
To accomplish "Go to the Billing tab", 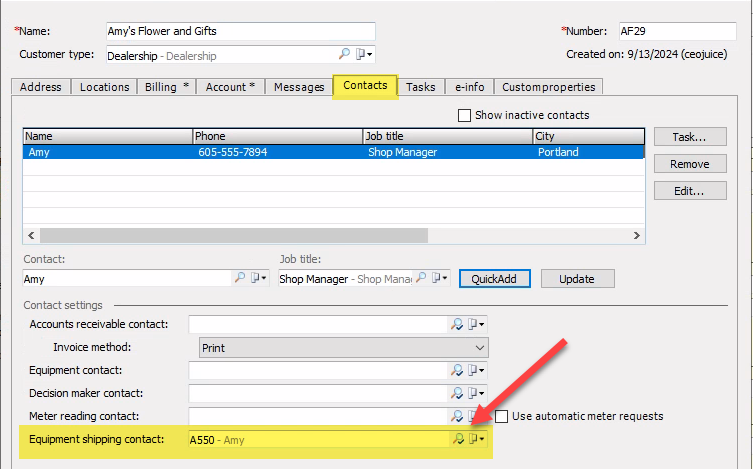I will 167,87.
